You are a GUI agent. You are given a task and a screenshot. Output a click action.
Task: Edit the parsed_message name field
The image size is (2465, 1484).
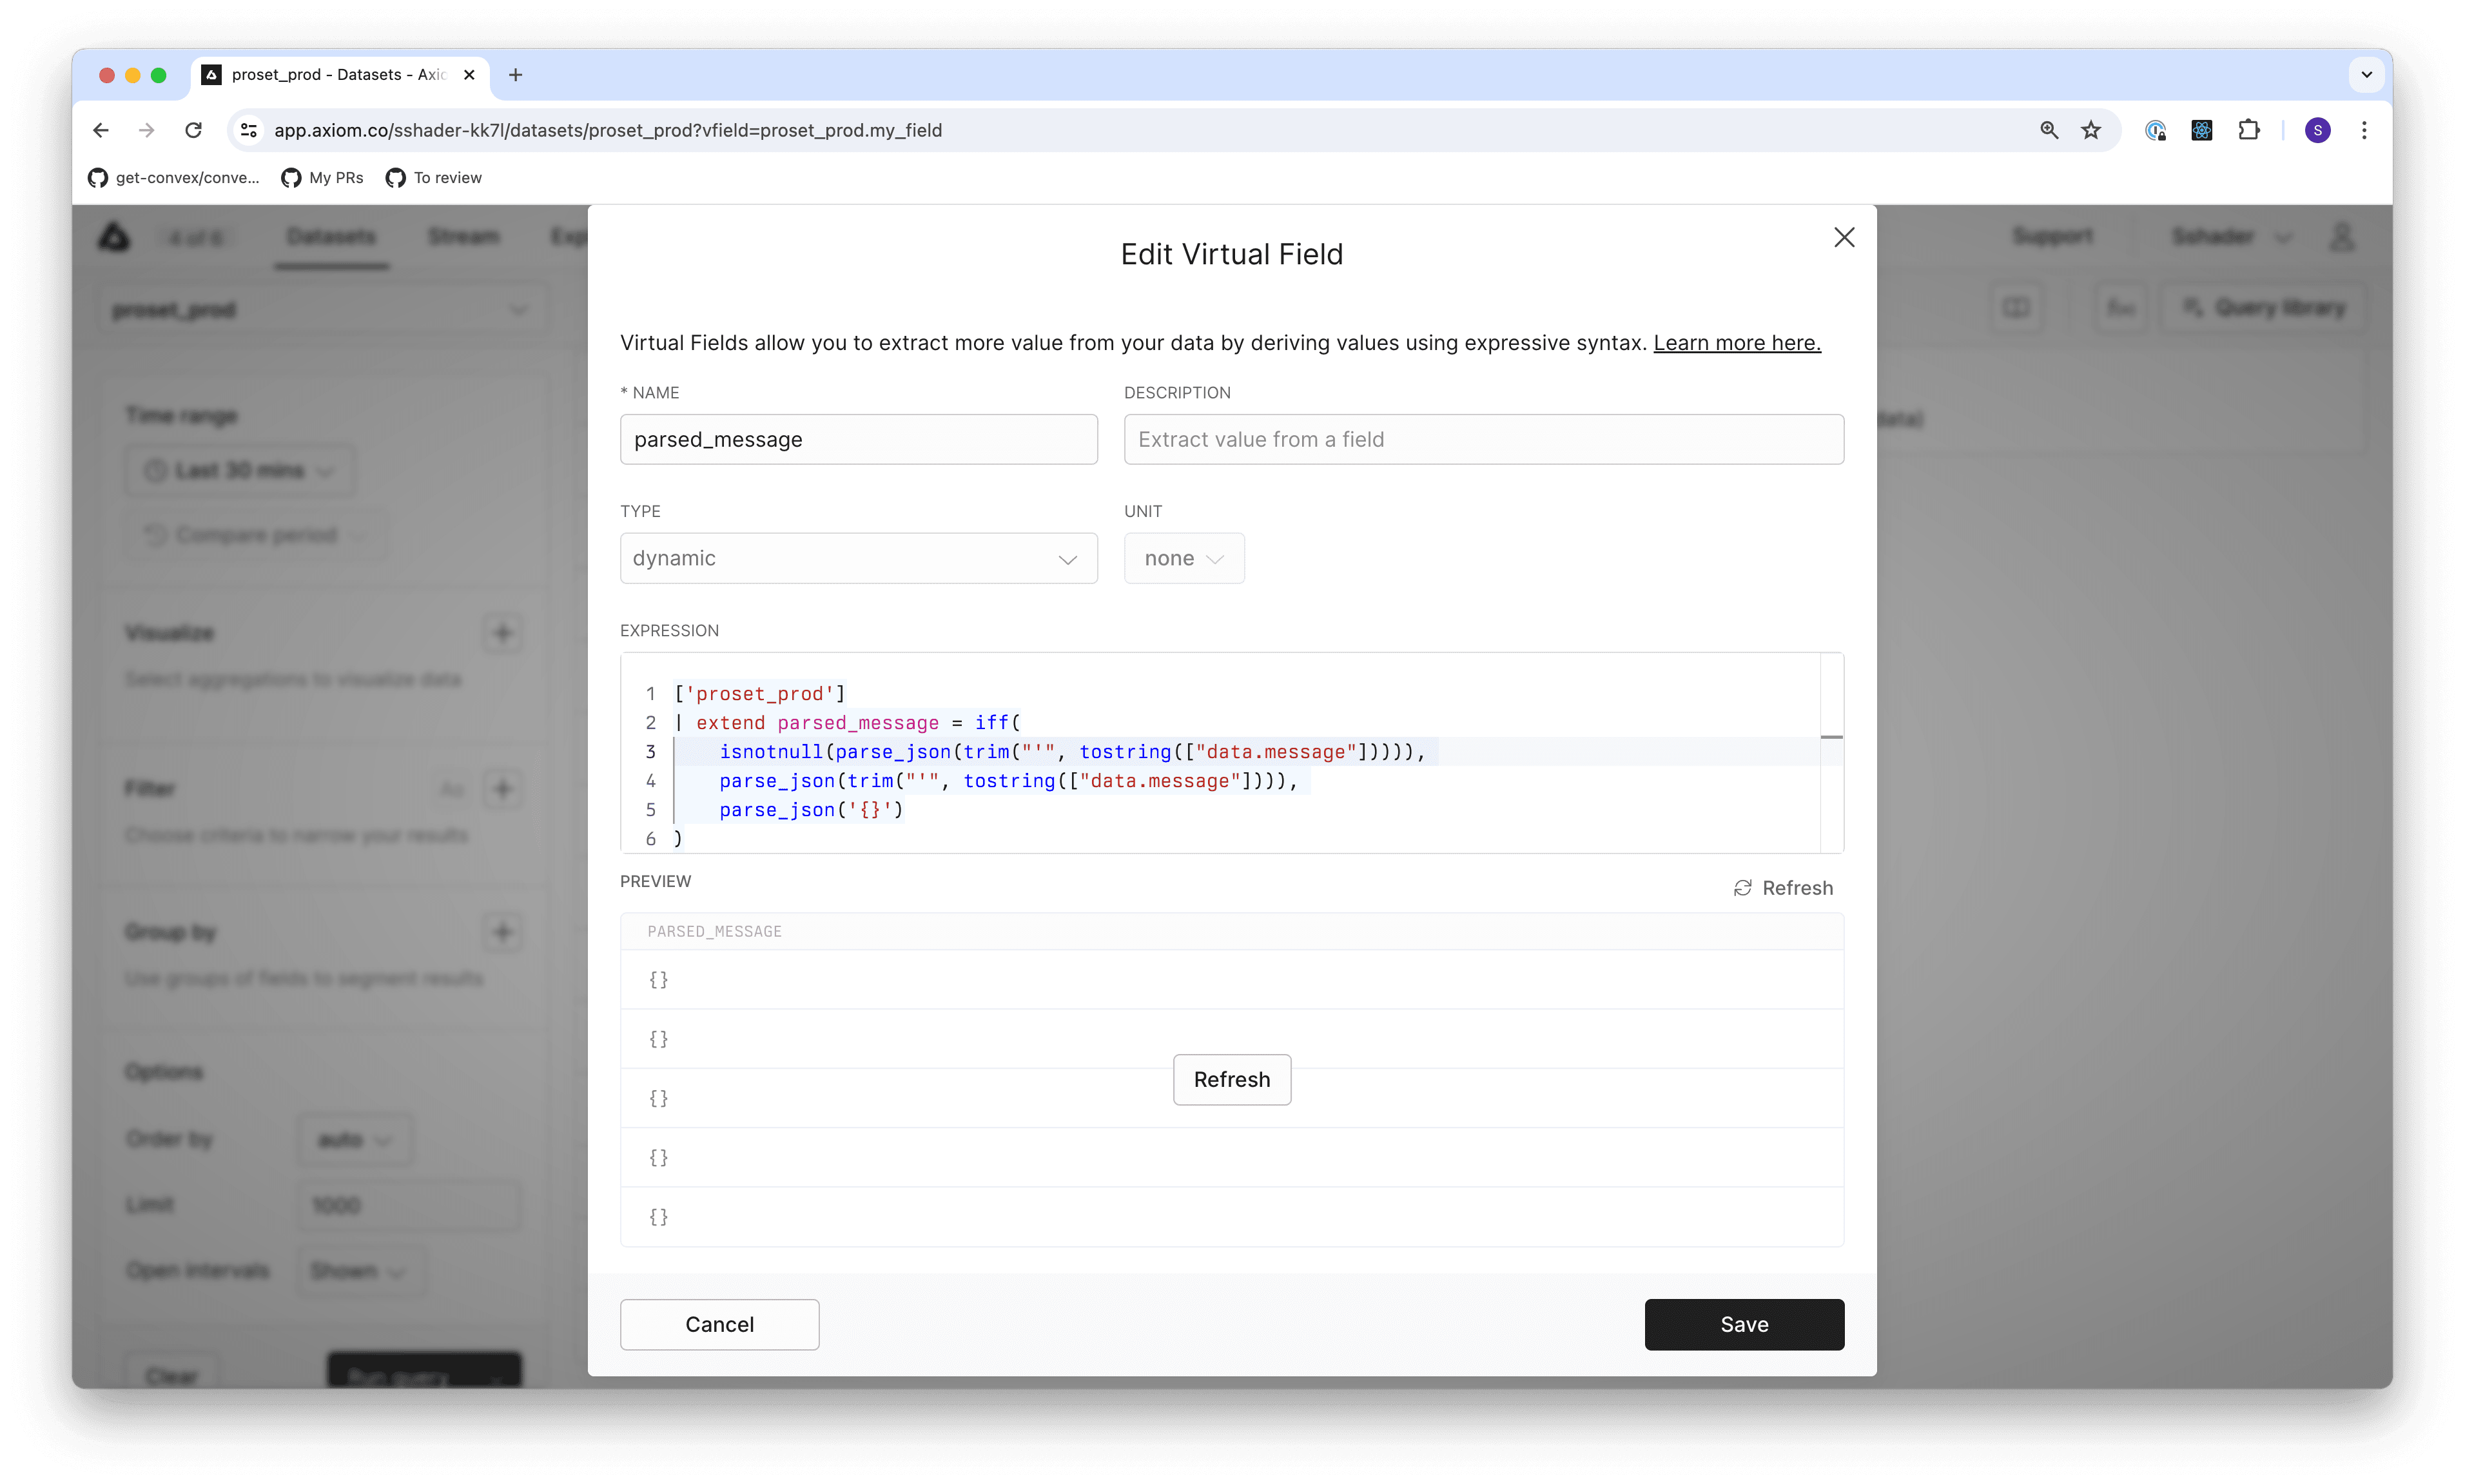pyautogui.click(x=858, y=440)
